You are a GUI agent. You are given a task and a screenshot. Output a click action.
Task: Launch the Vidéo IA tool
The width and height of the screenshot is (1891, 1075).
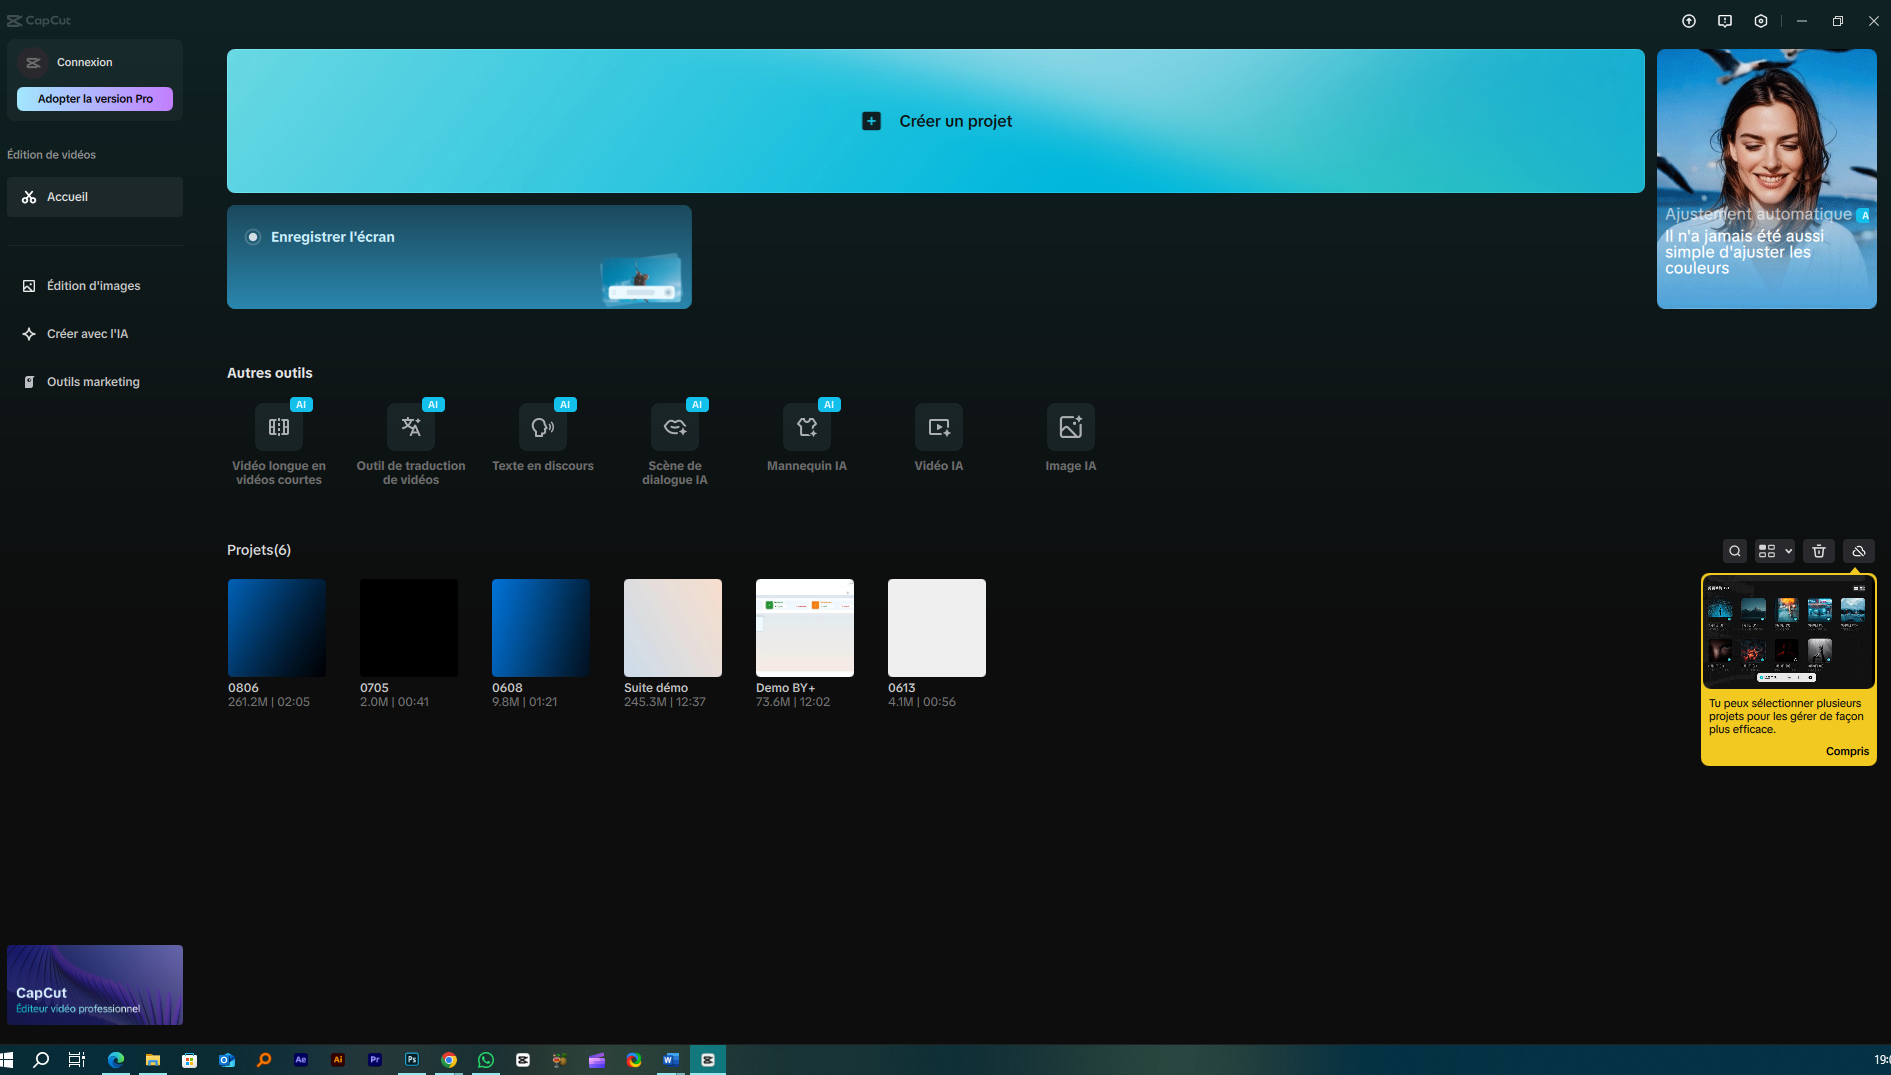[x=939, y=437]
